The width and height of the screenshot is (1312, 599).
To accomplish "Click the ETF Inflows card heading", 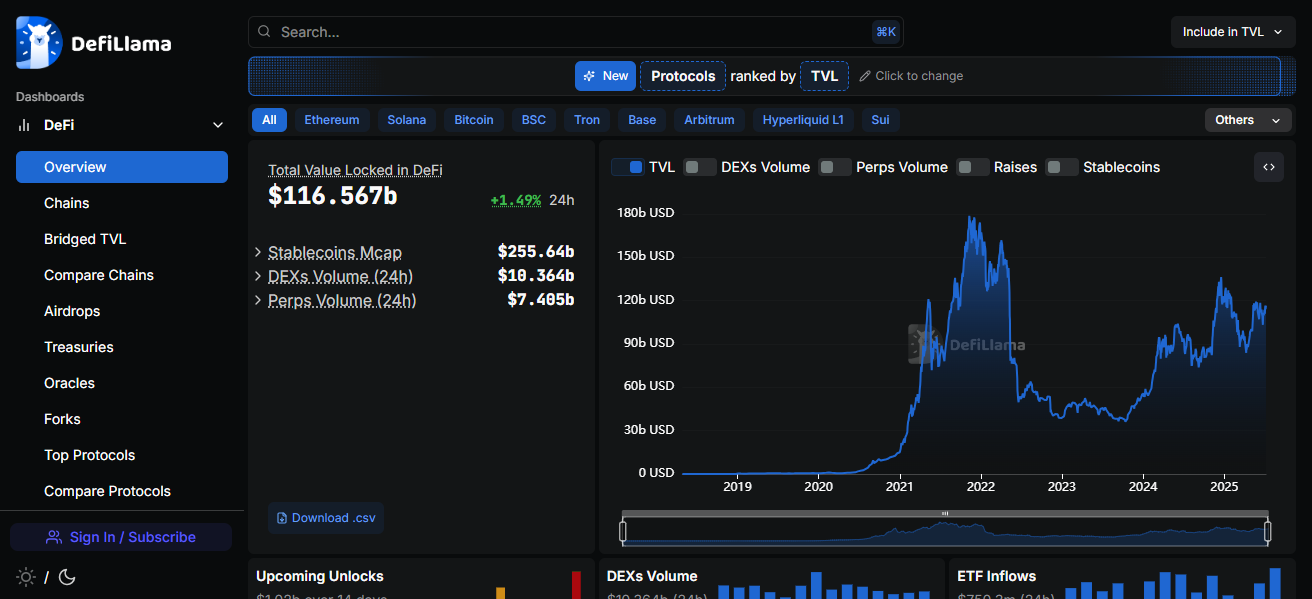I will (997, 576).
